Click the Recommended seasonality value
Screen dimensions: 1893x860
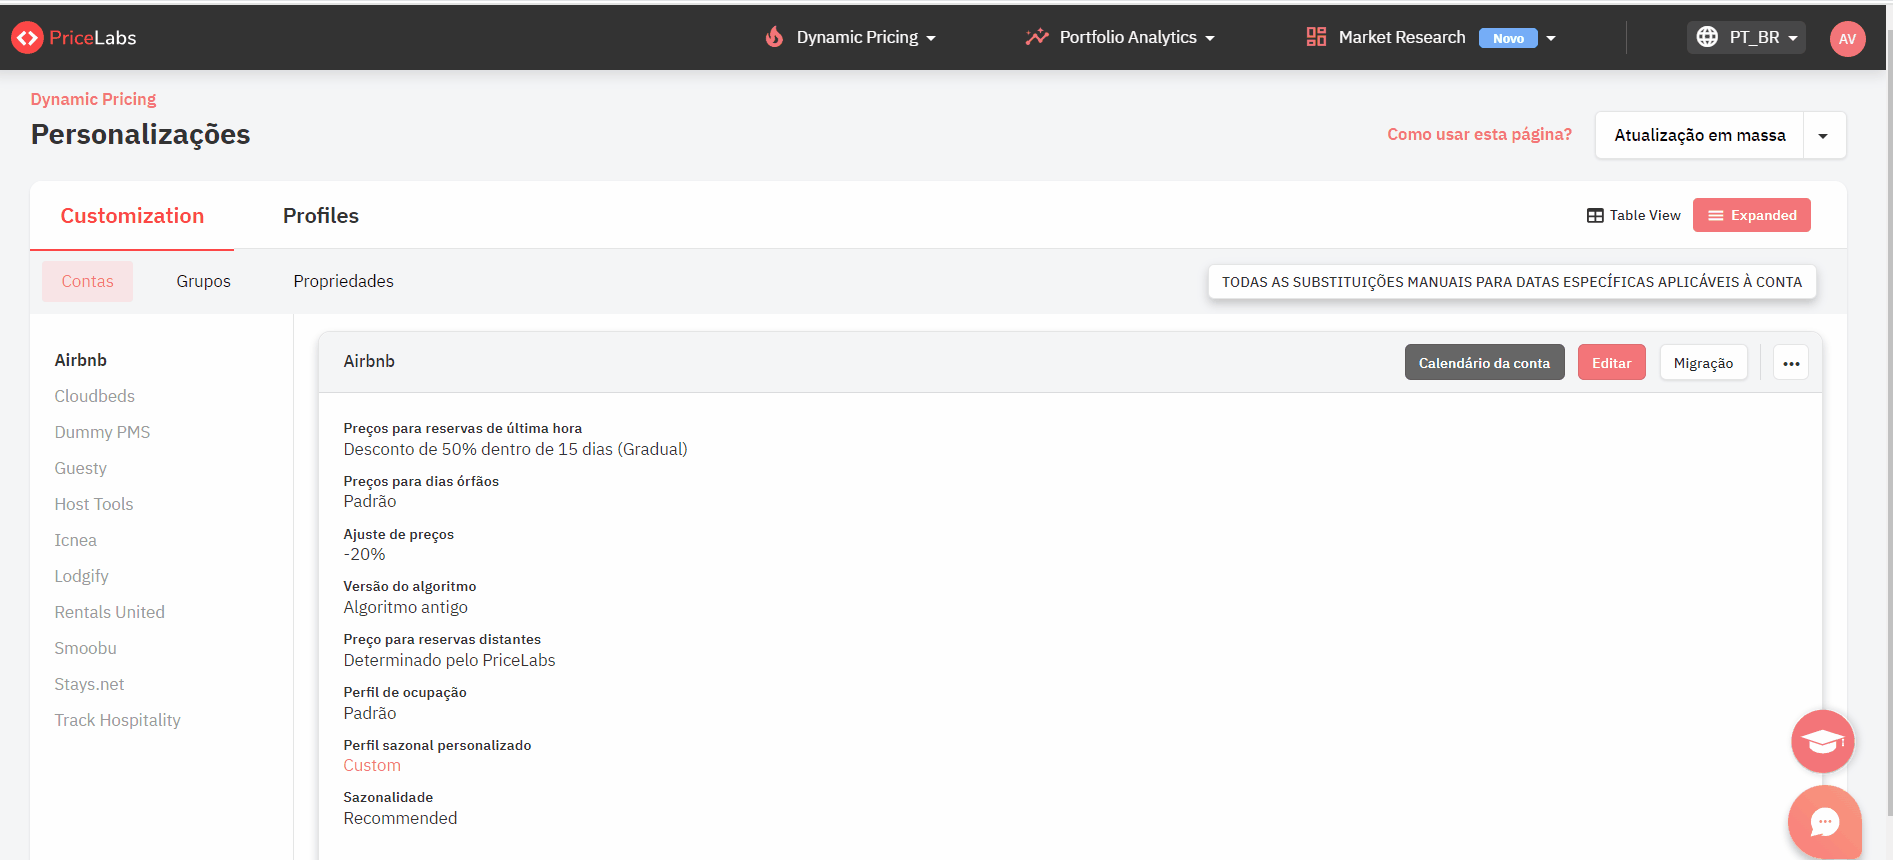tap(400, 818)
